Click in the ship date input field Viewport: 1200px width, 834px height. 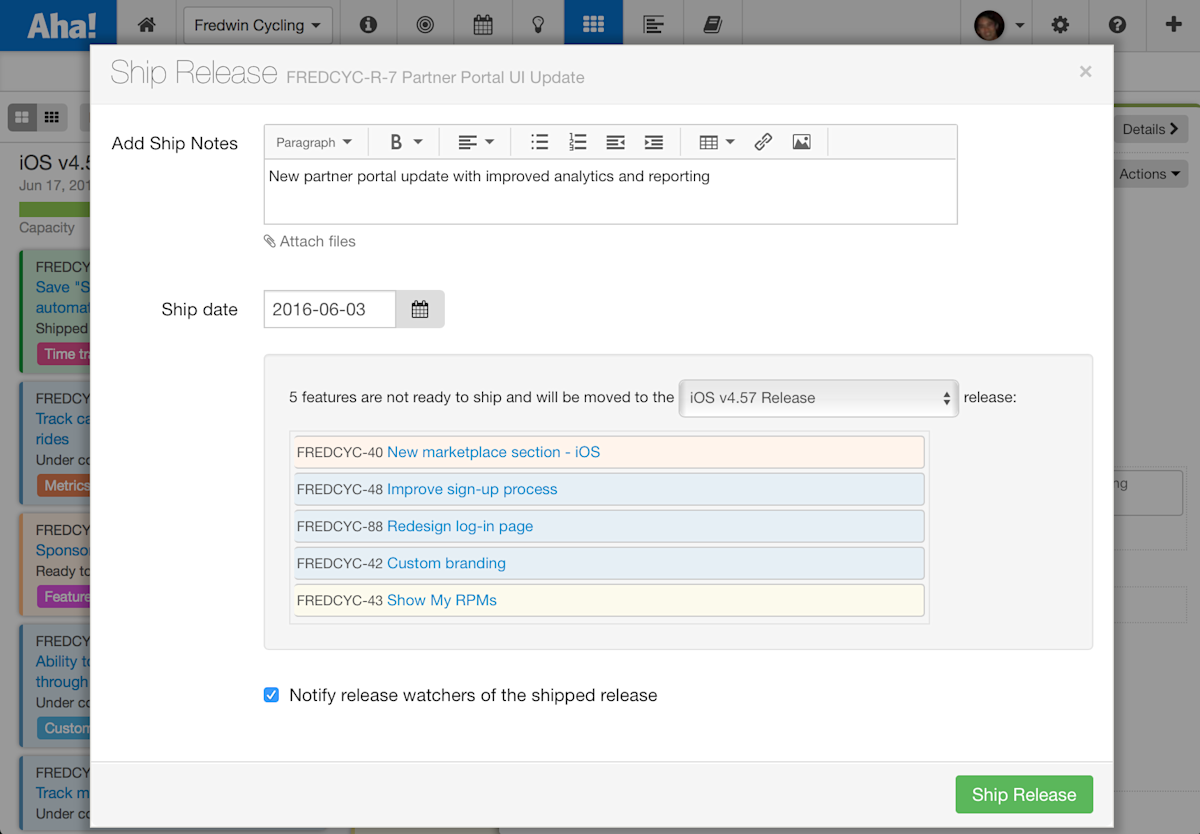click(330, 309)
